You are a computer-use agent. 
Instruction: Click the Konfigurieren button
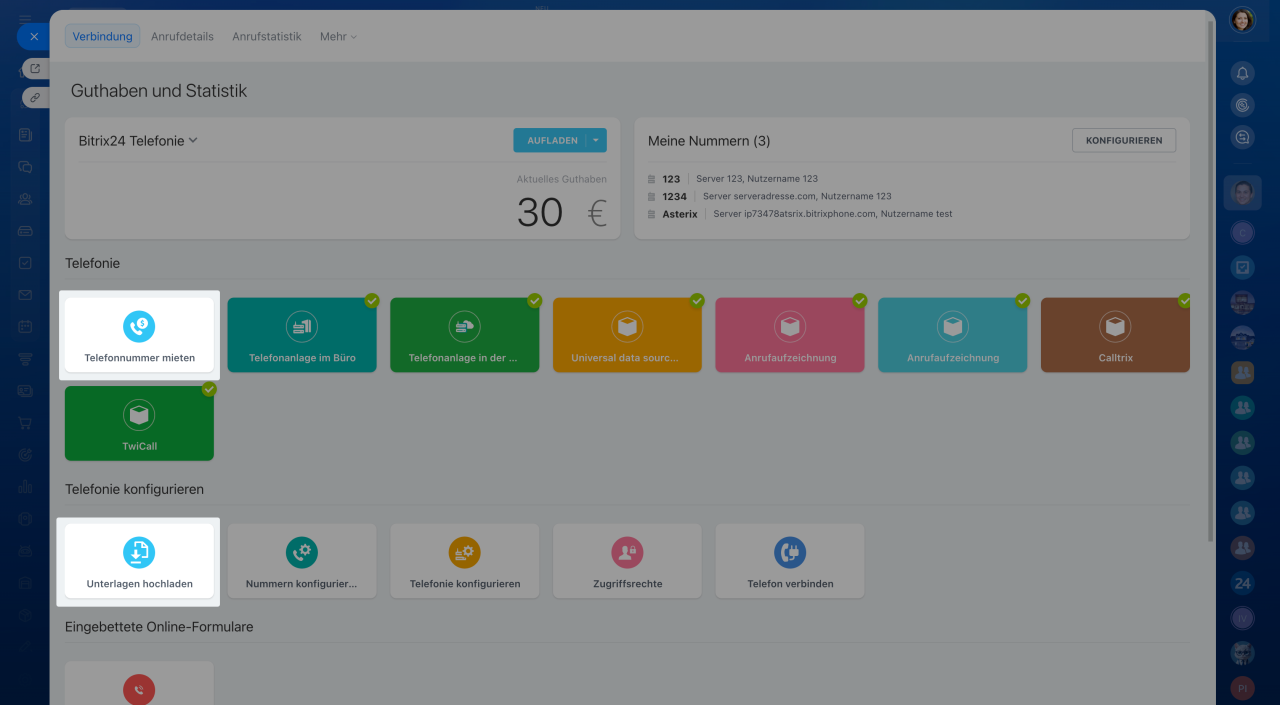(x=1123, y=141)
